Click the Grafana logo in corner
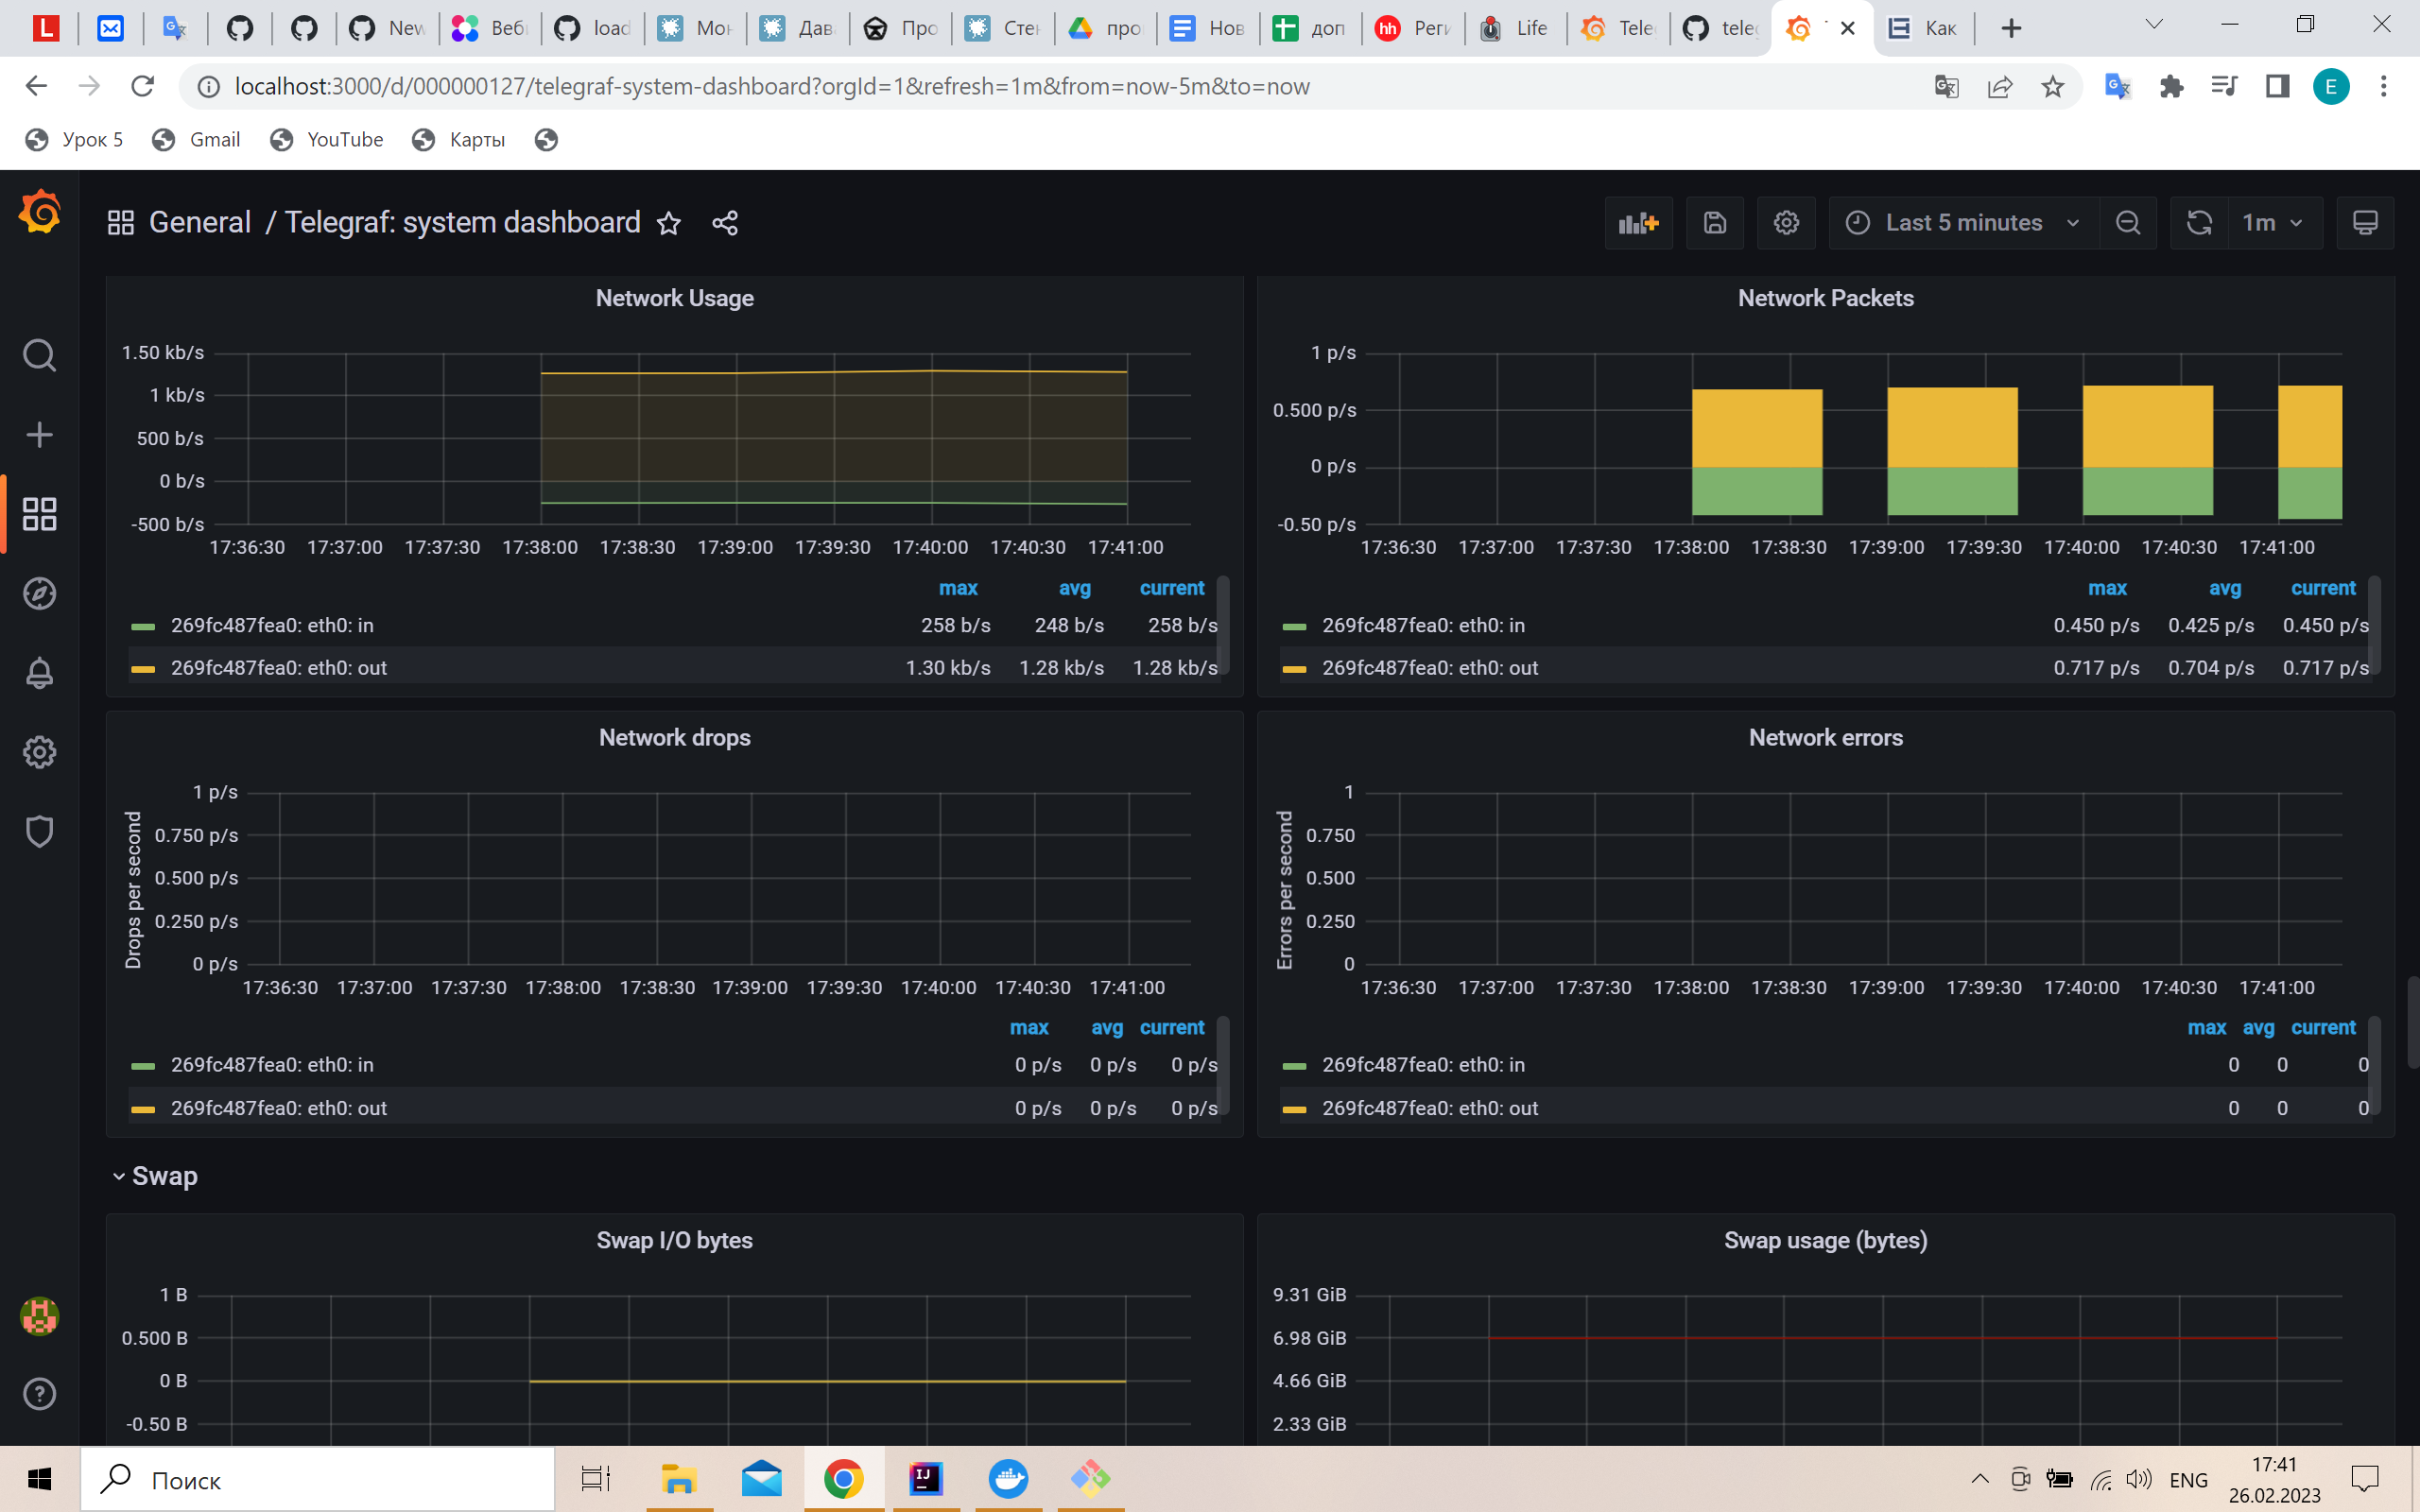The width and height of the screenshot is (2420, 1512). [x=39, y=212]
